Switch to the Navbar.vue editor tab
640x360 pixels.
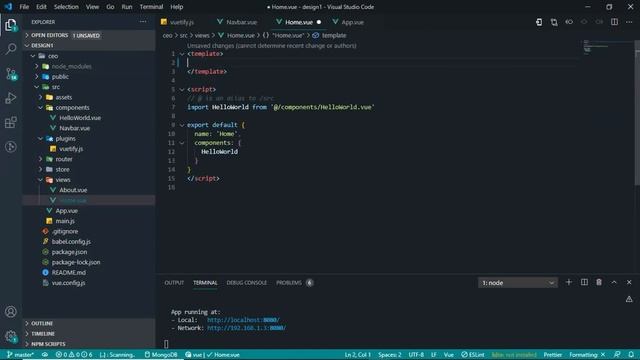(241, 22)
